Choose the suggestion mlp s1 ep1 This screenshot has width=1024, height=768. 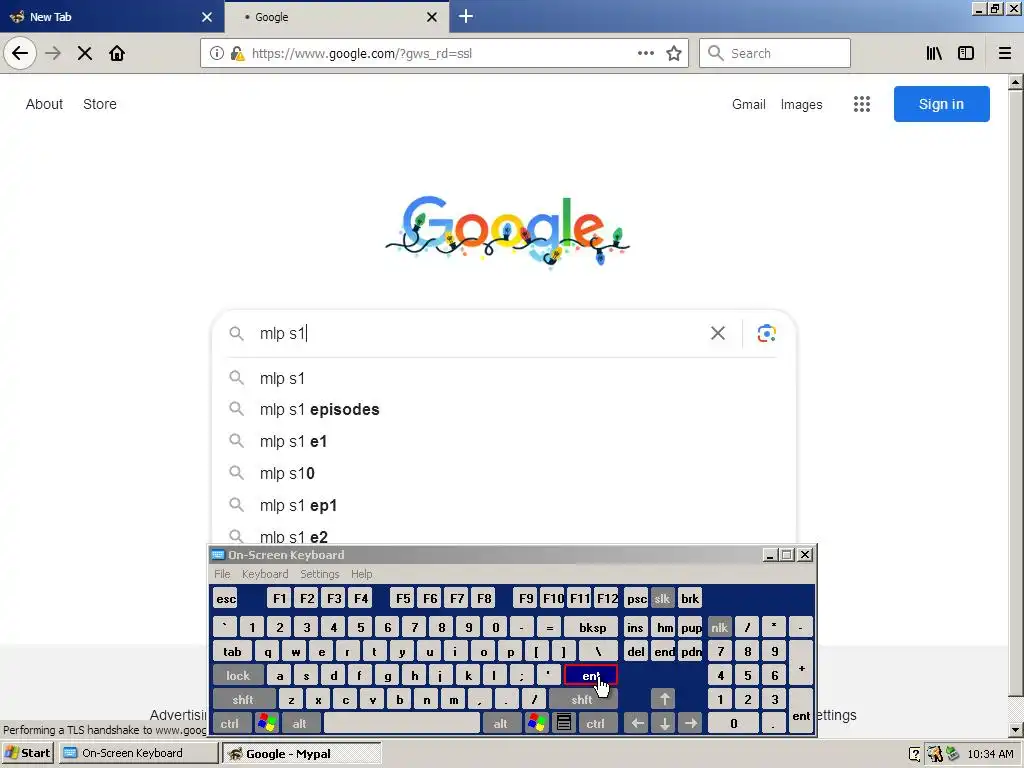coord(503,505)
